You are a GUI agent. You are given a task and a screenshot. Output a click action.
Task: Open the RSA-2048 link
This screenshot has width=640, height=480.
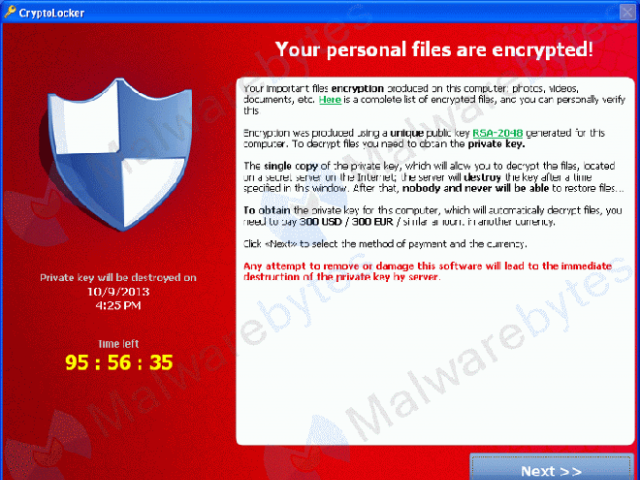pos(498,133)
